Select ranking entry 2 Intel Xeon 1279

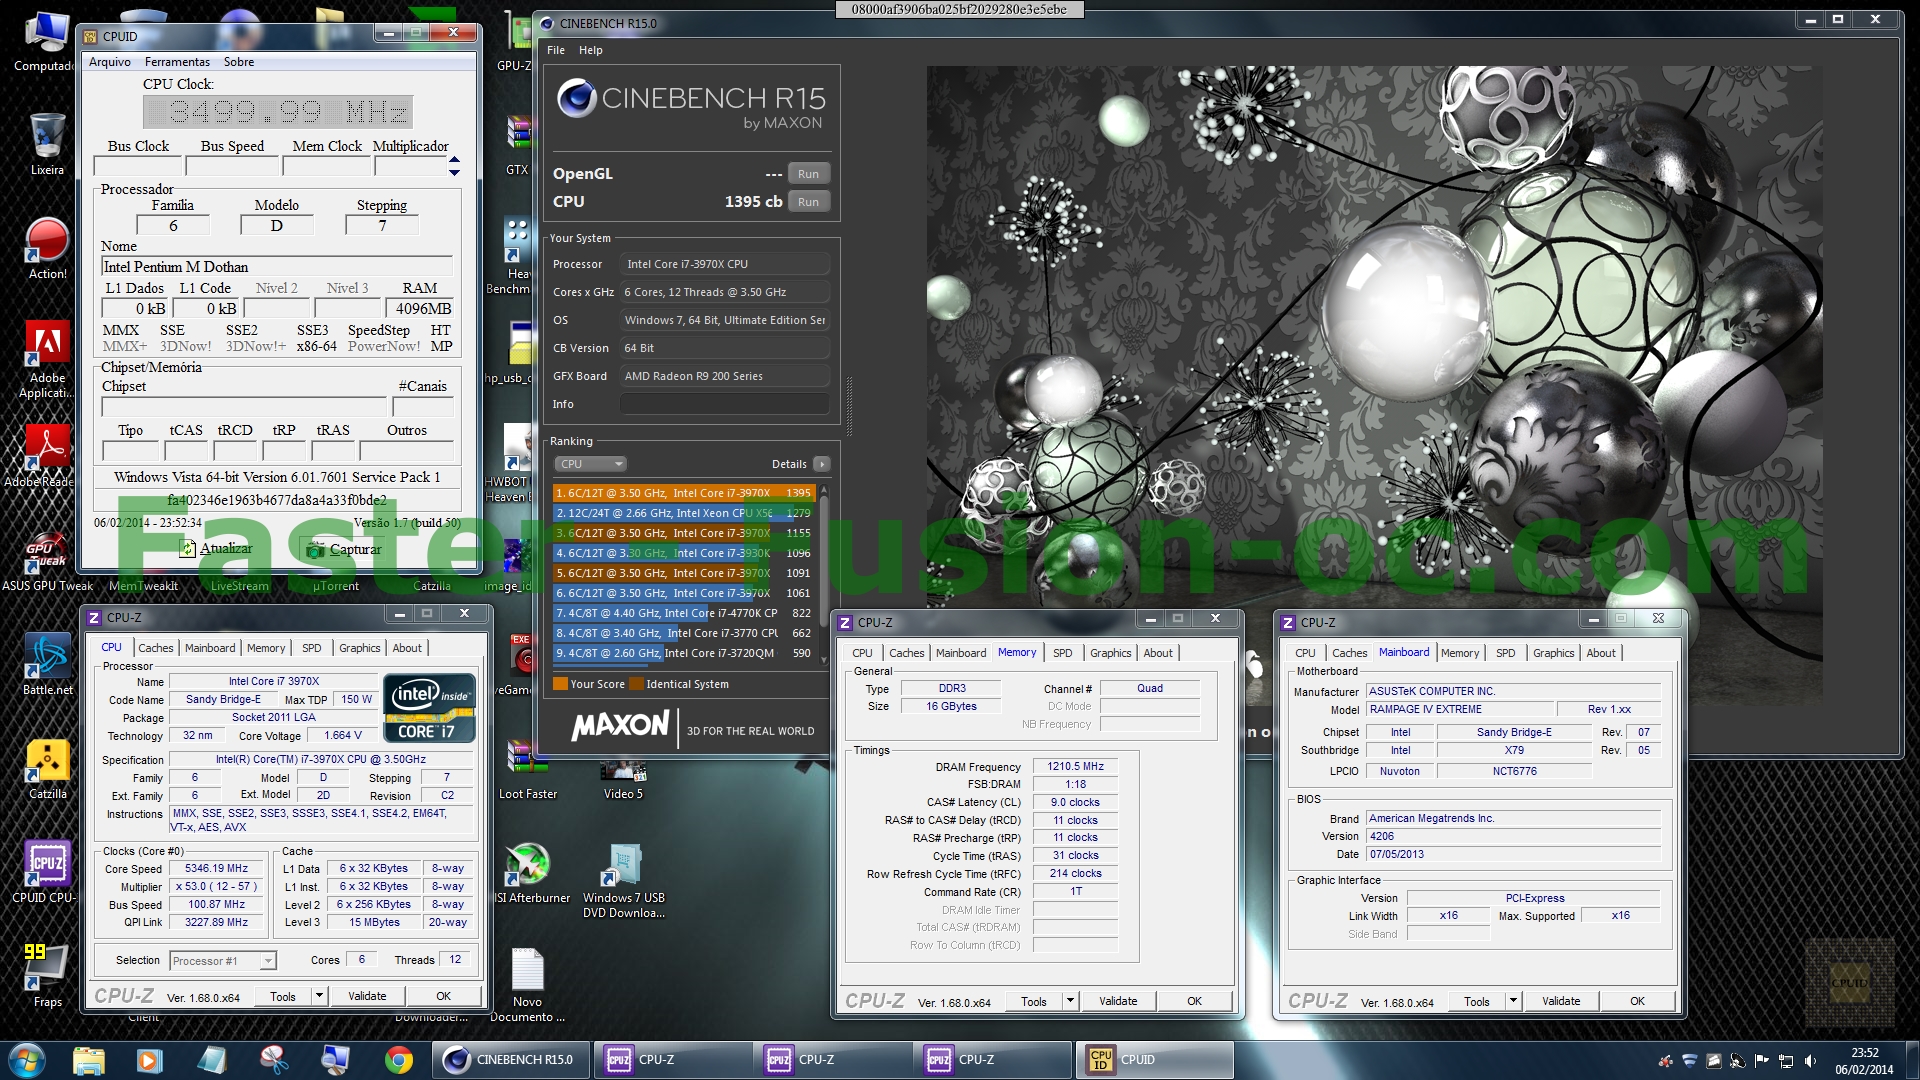pos(683,513)
